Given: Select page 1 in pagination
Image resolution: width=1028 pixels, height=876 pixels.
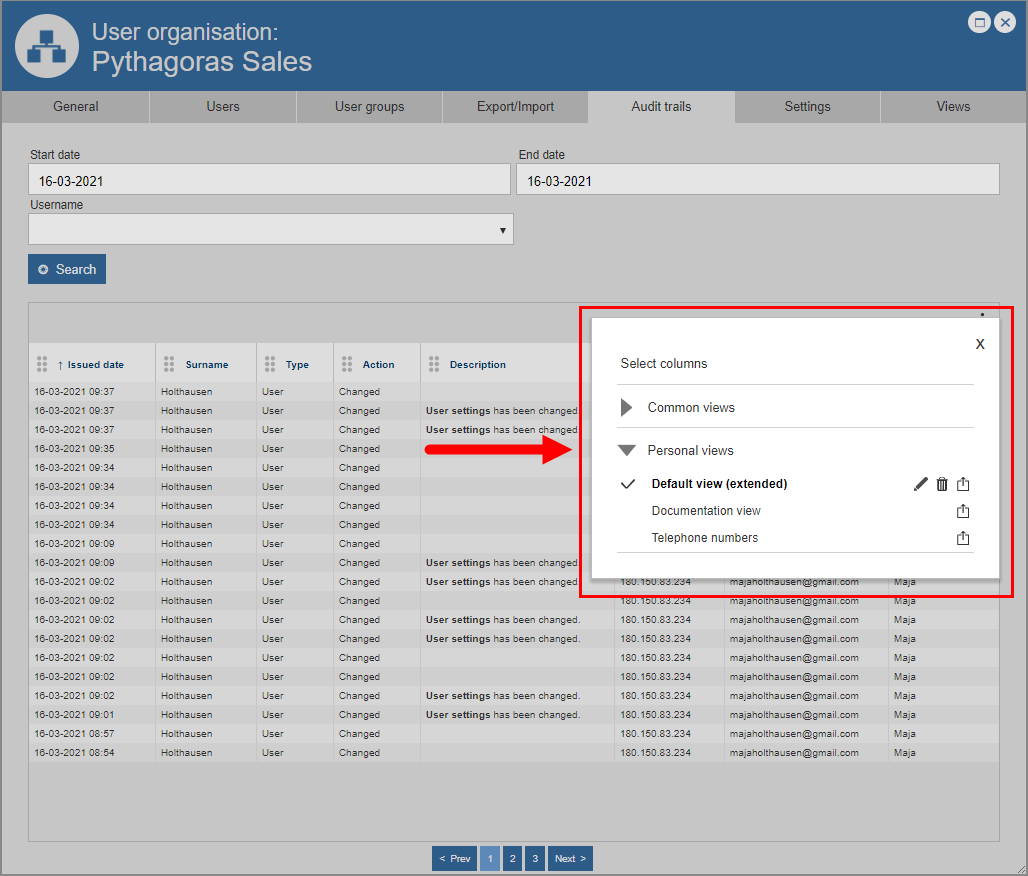Looking at the screenshot, I should 490,859.
